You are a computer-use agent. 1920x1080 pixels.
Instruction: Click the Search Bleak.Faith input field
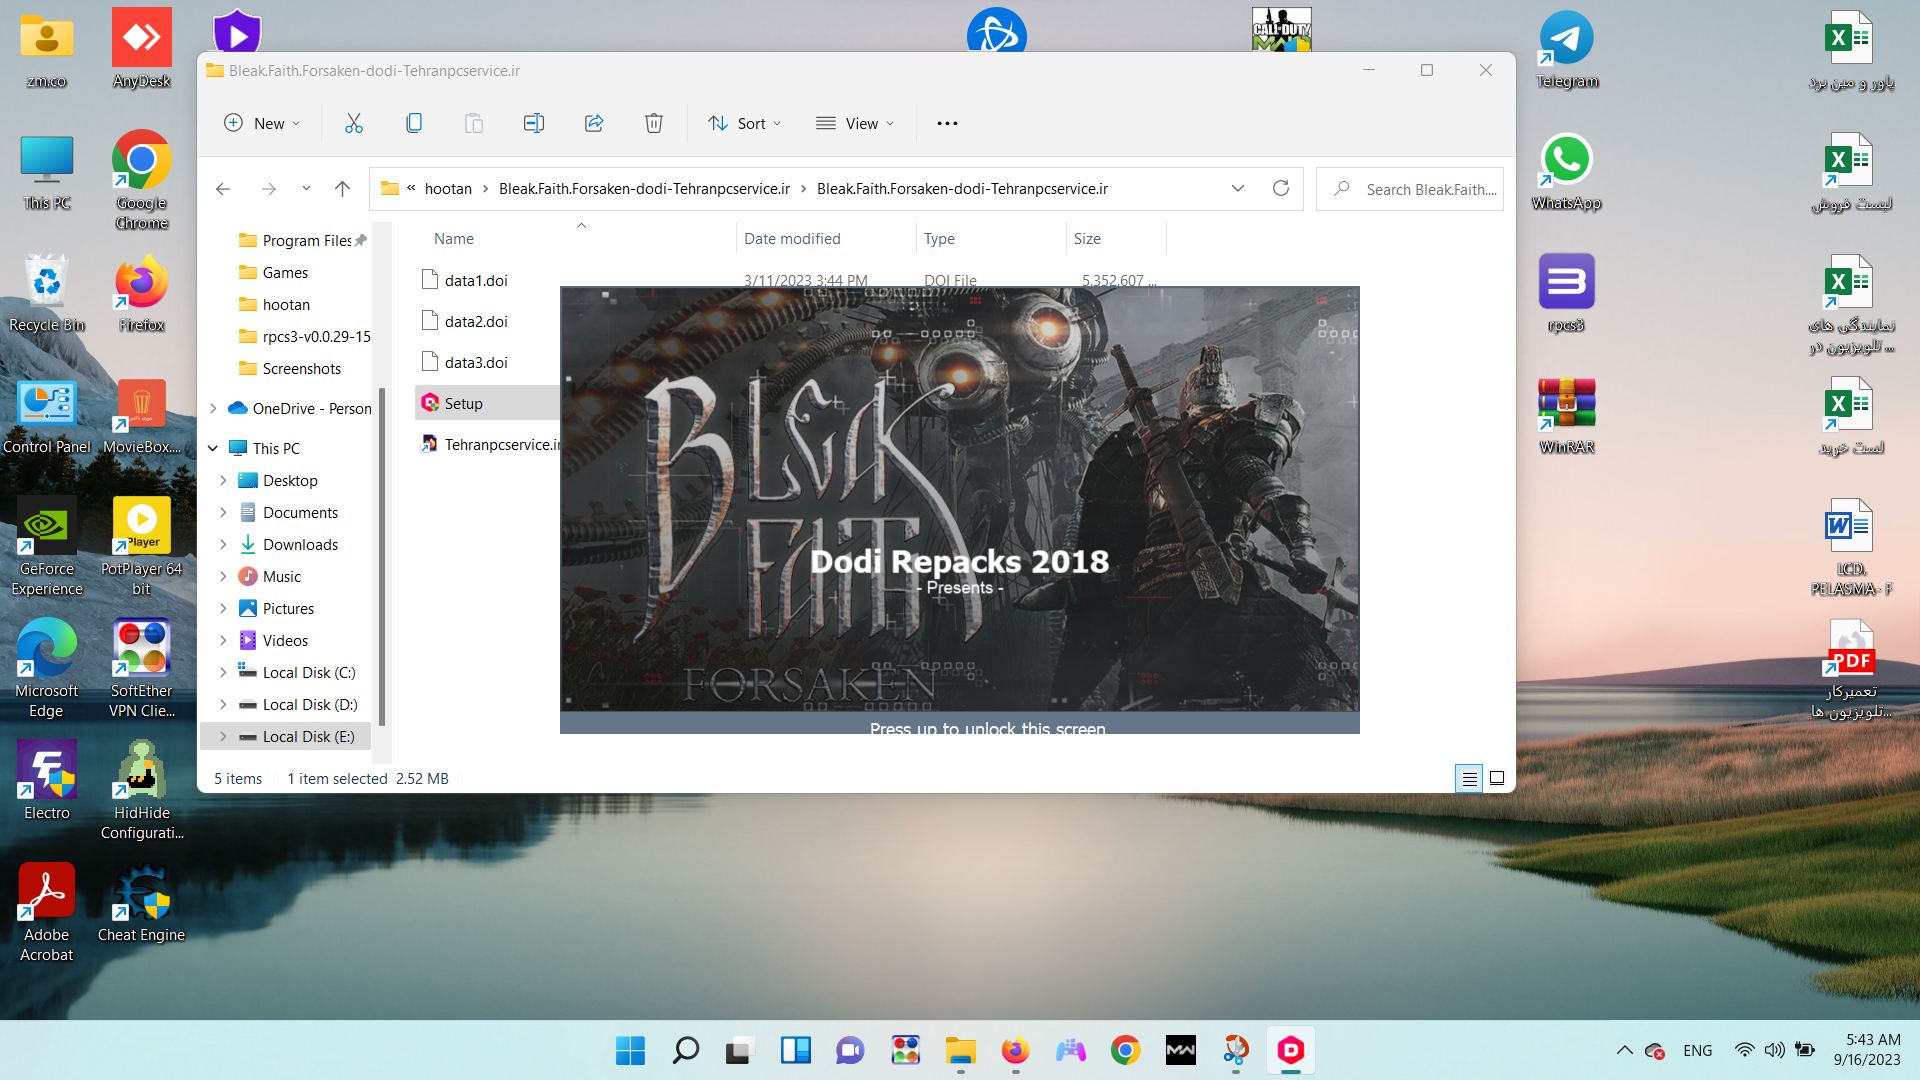[1428, 189]
